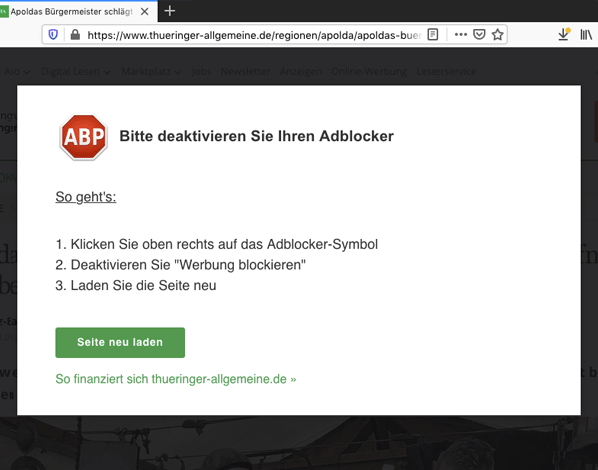
Task: Expand the Digital Lesen dropdown menu
Action: [76, 71]
